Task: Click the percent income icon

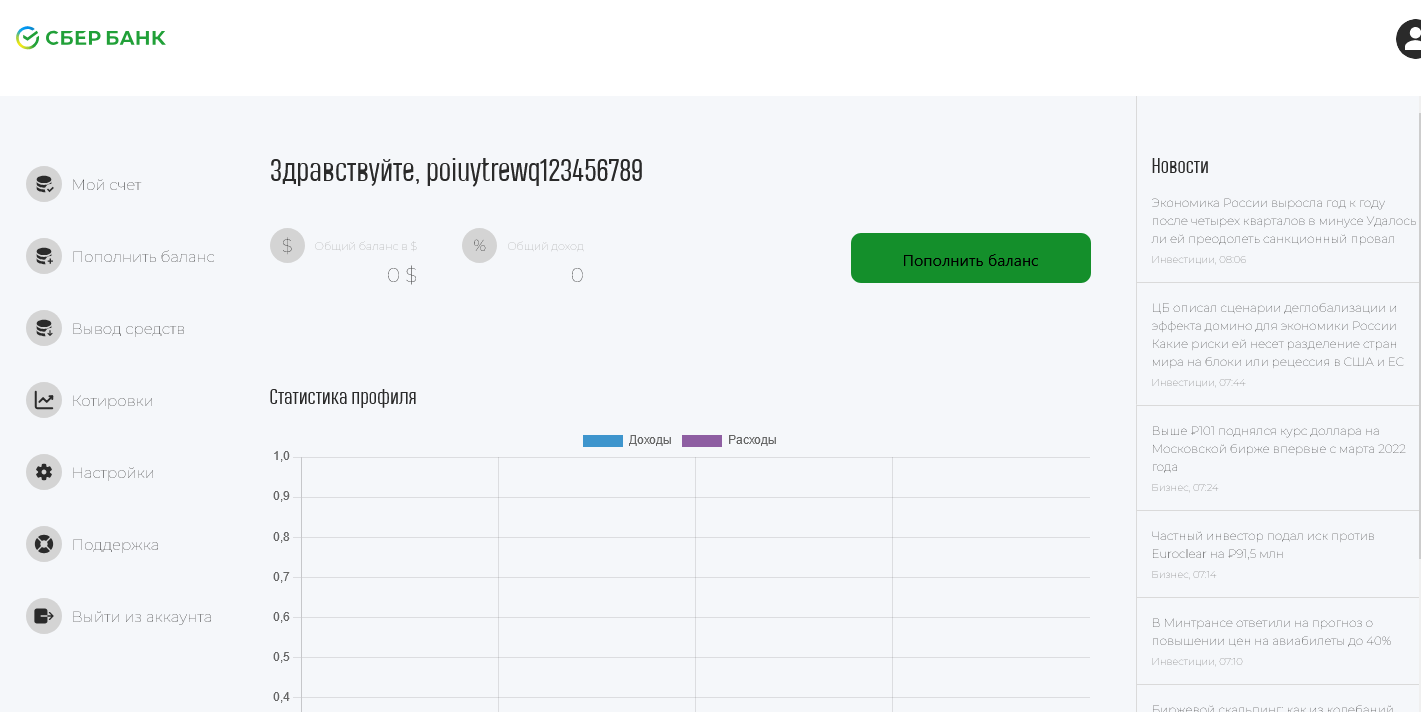Action: coord(479,246)
